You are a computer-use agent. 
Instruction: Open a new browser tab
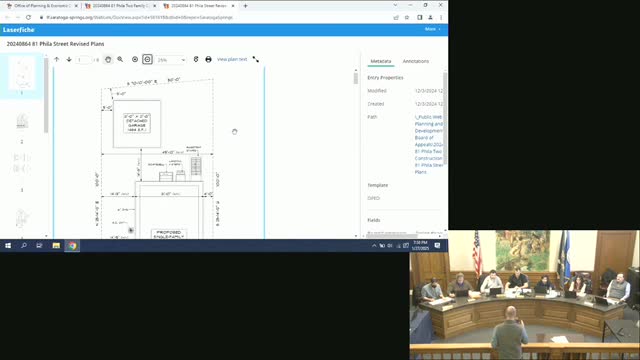click(245, 6)
